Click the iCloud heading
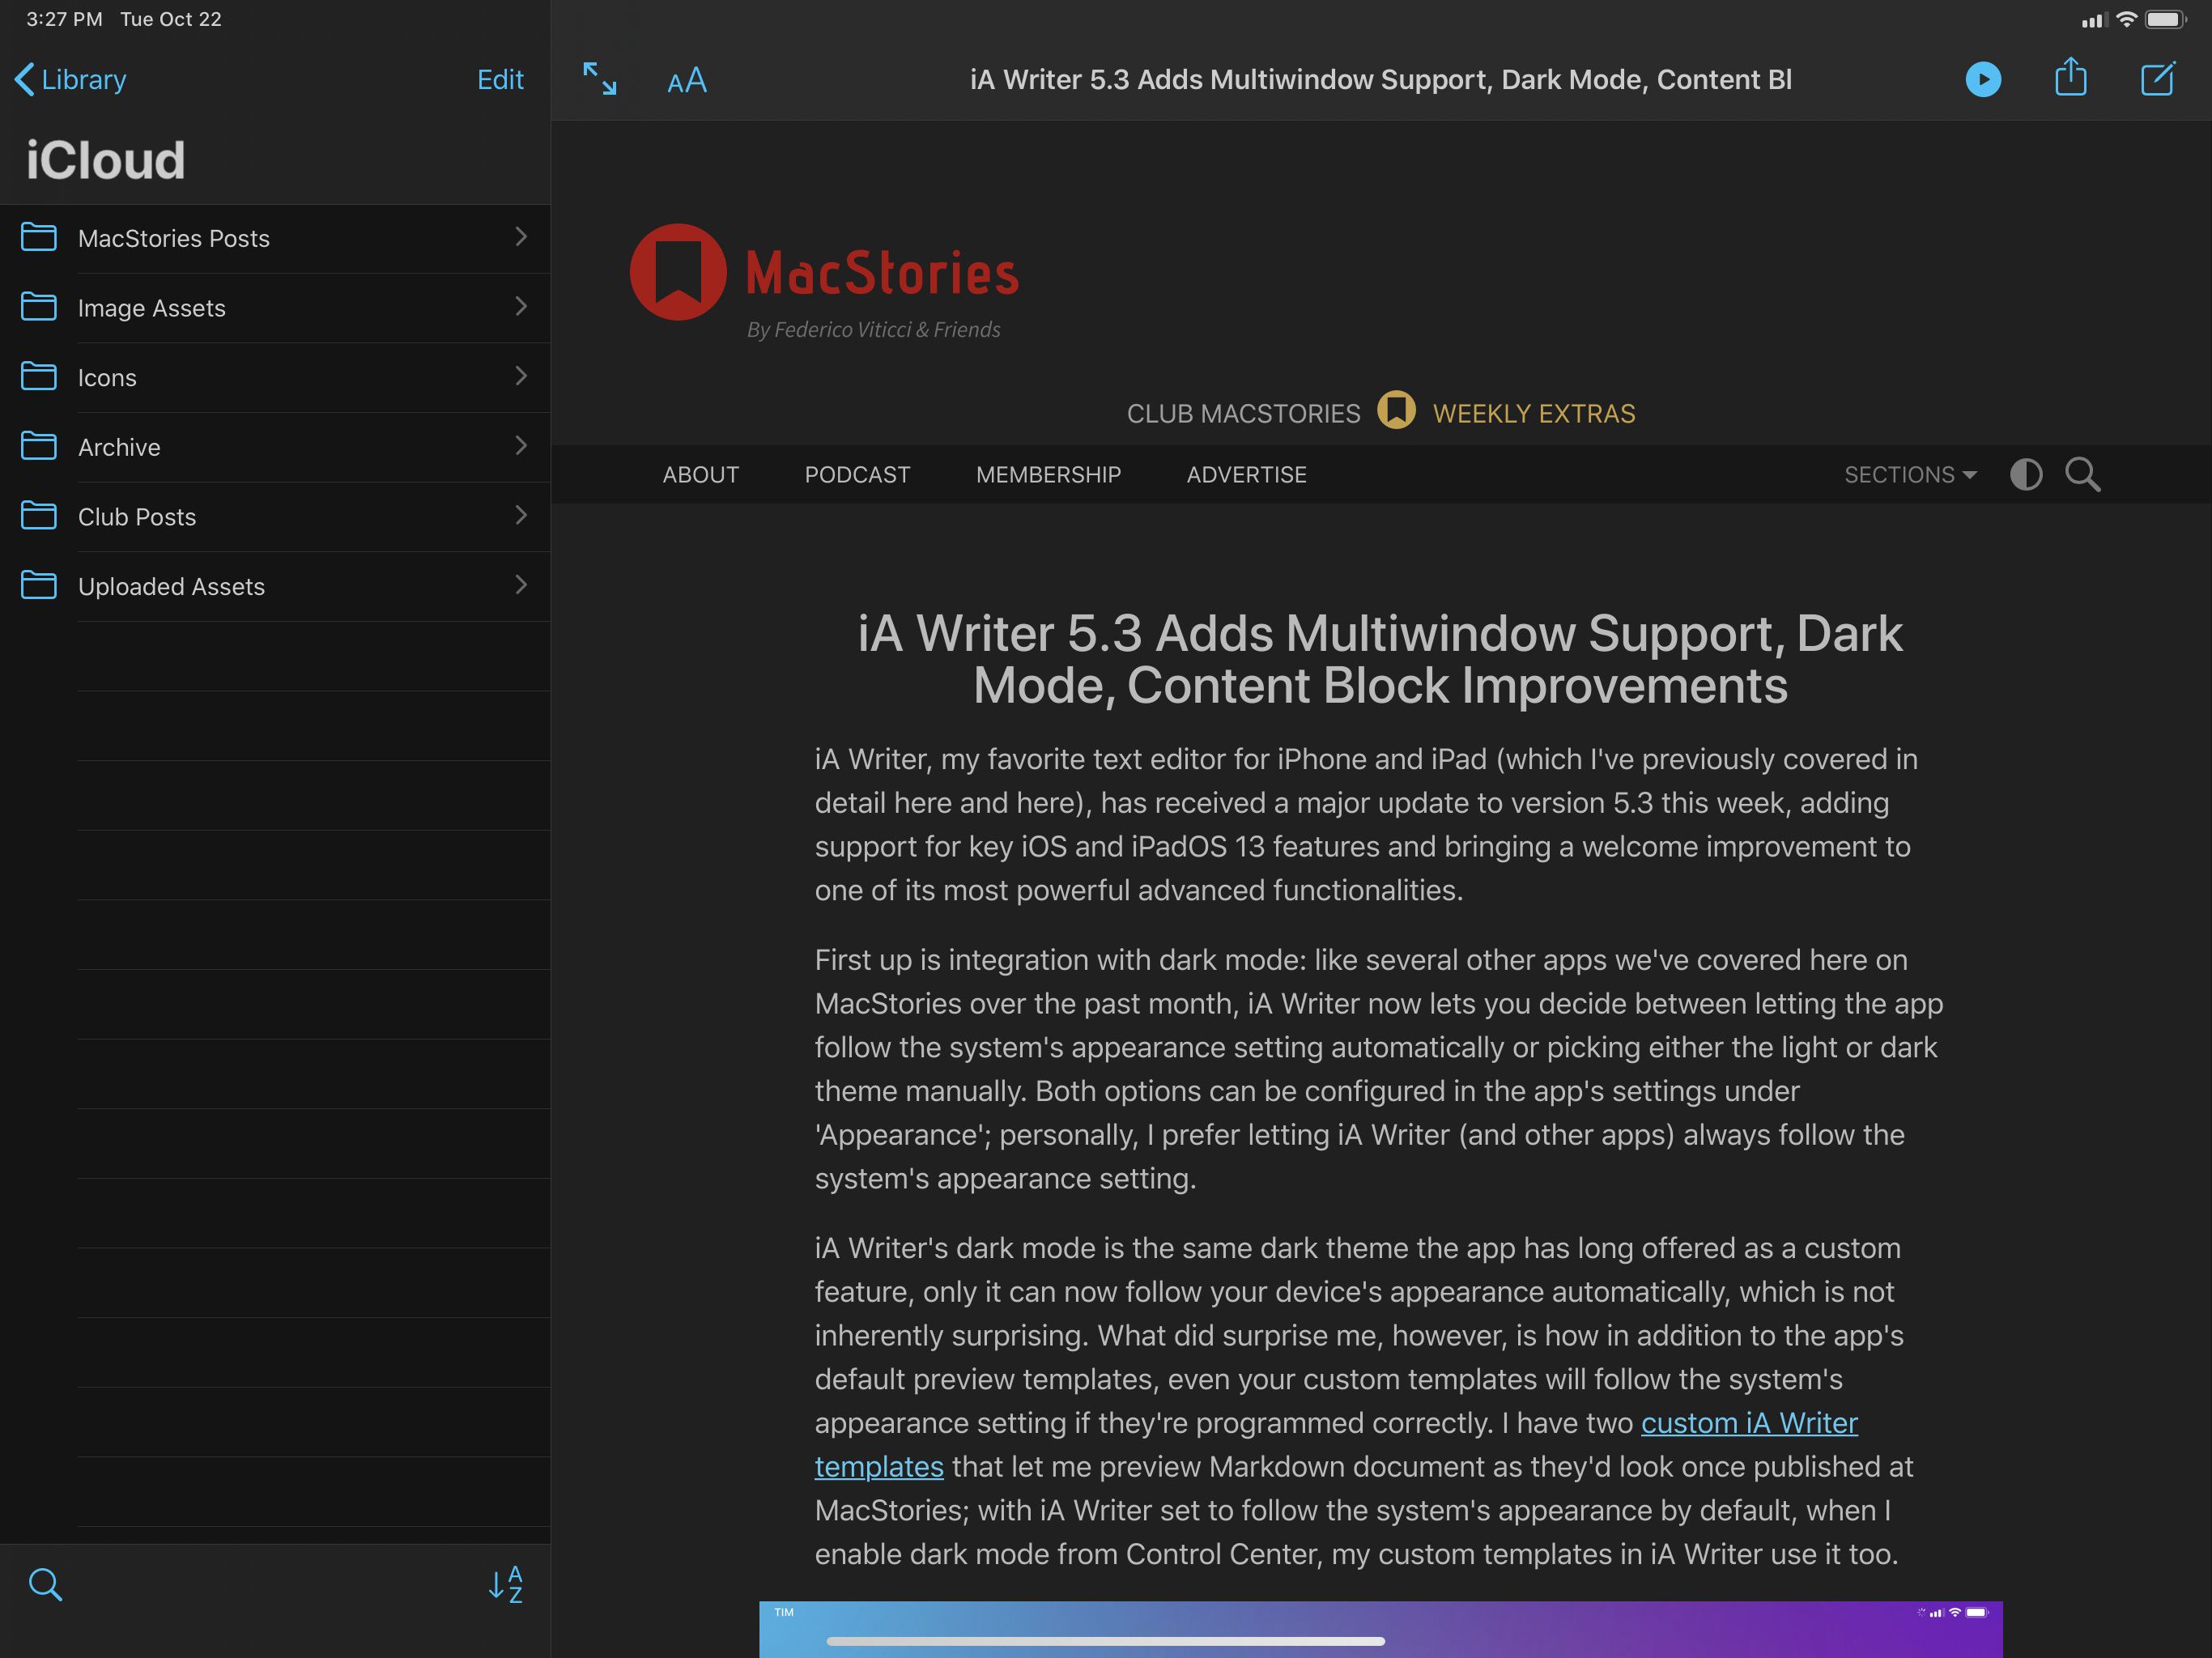 (105, 160)
